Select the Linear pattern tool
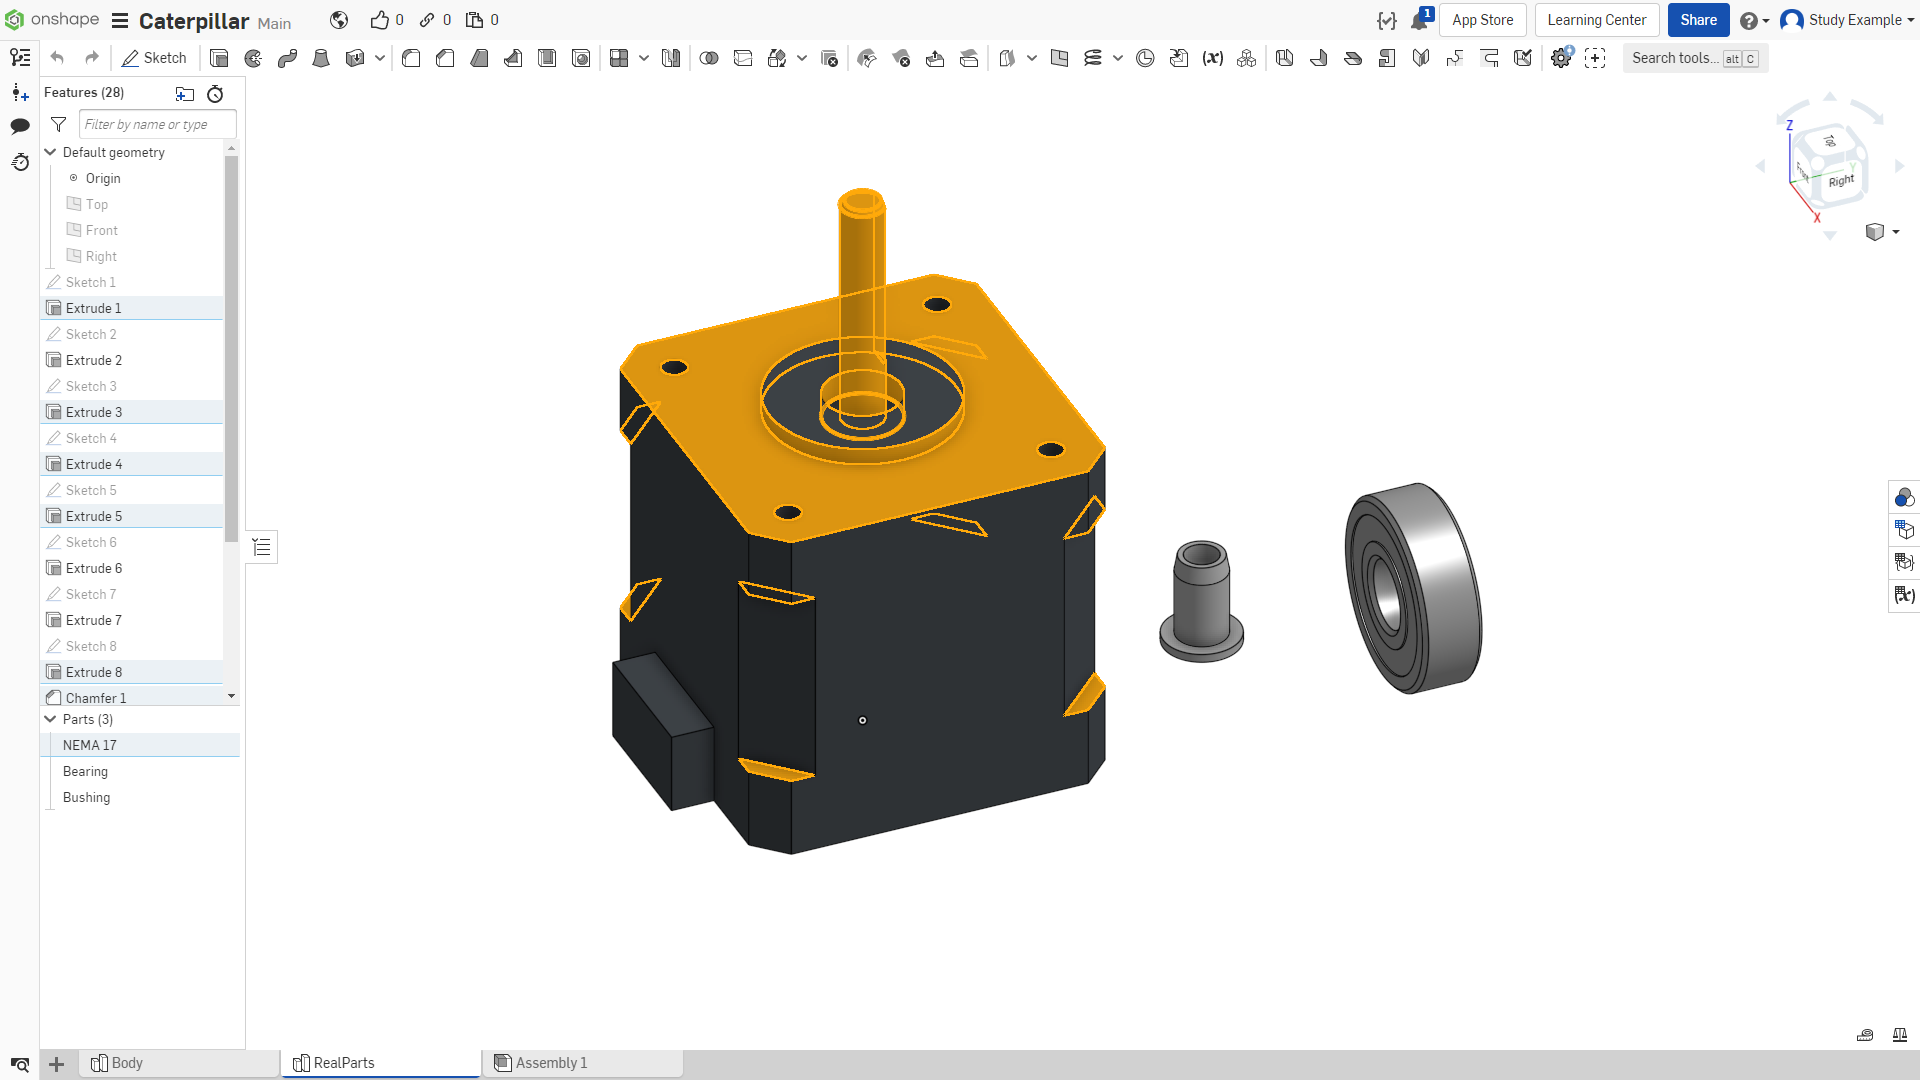Screen dimensions: 1920x1080 [619, 58]
